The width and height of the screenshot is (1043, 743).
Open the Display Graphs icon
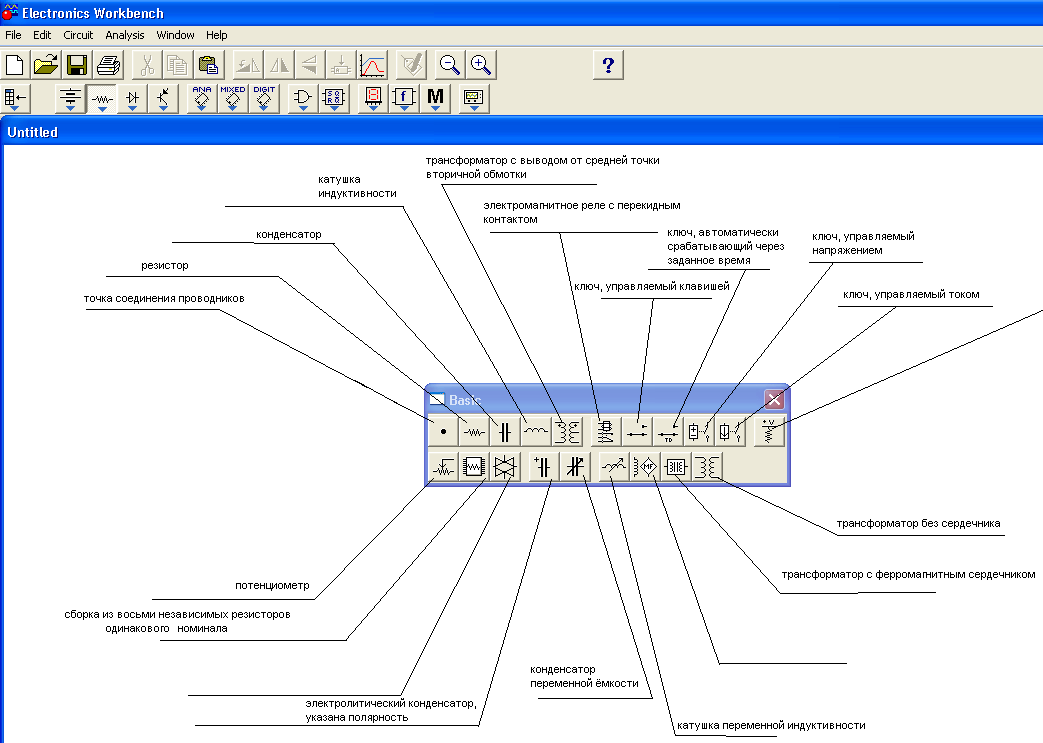tap(372, 65)
